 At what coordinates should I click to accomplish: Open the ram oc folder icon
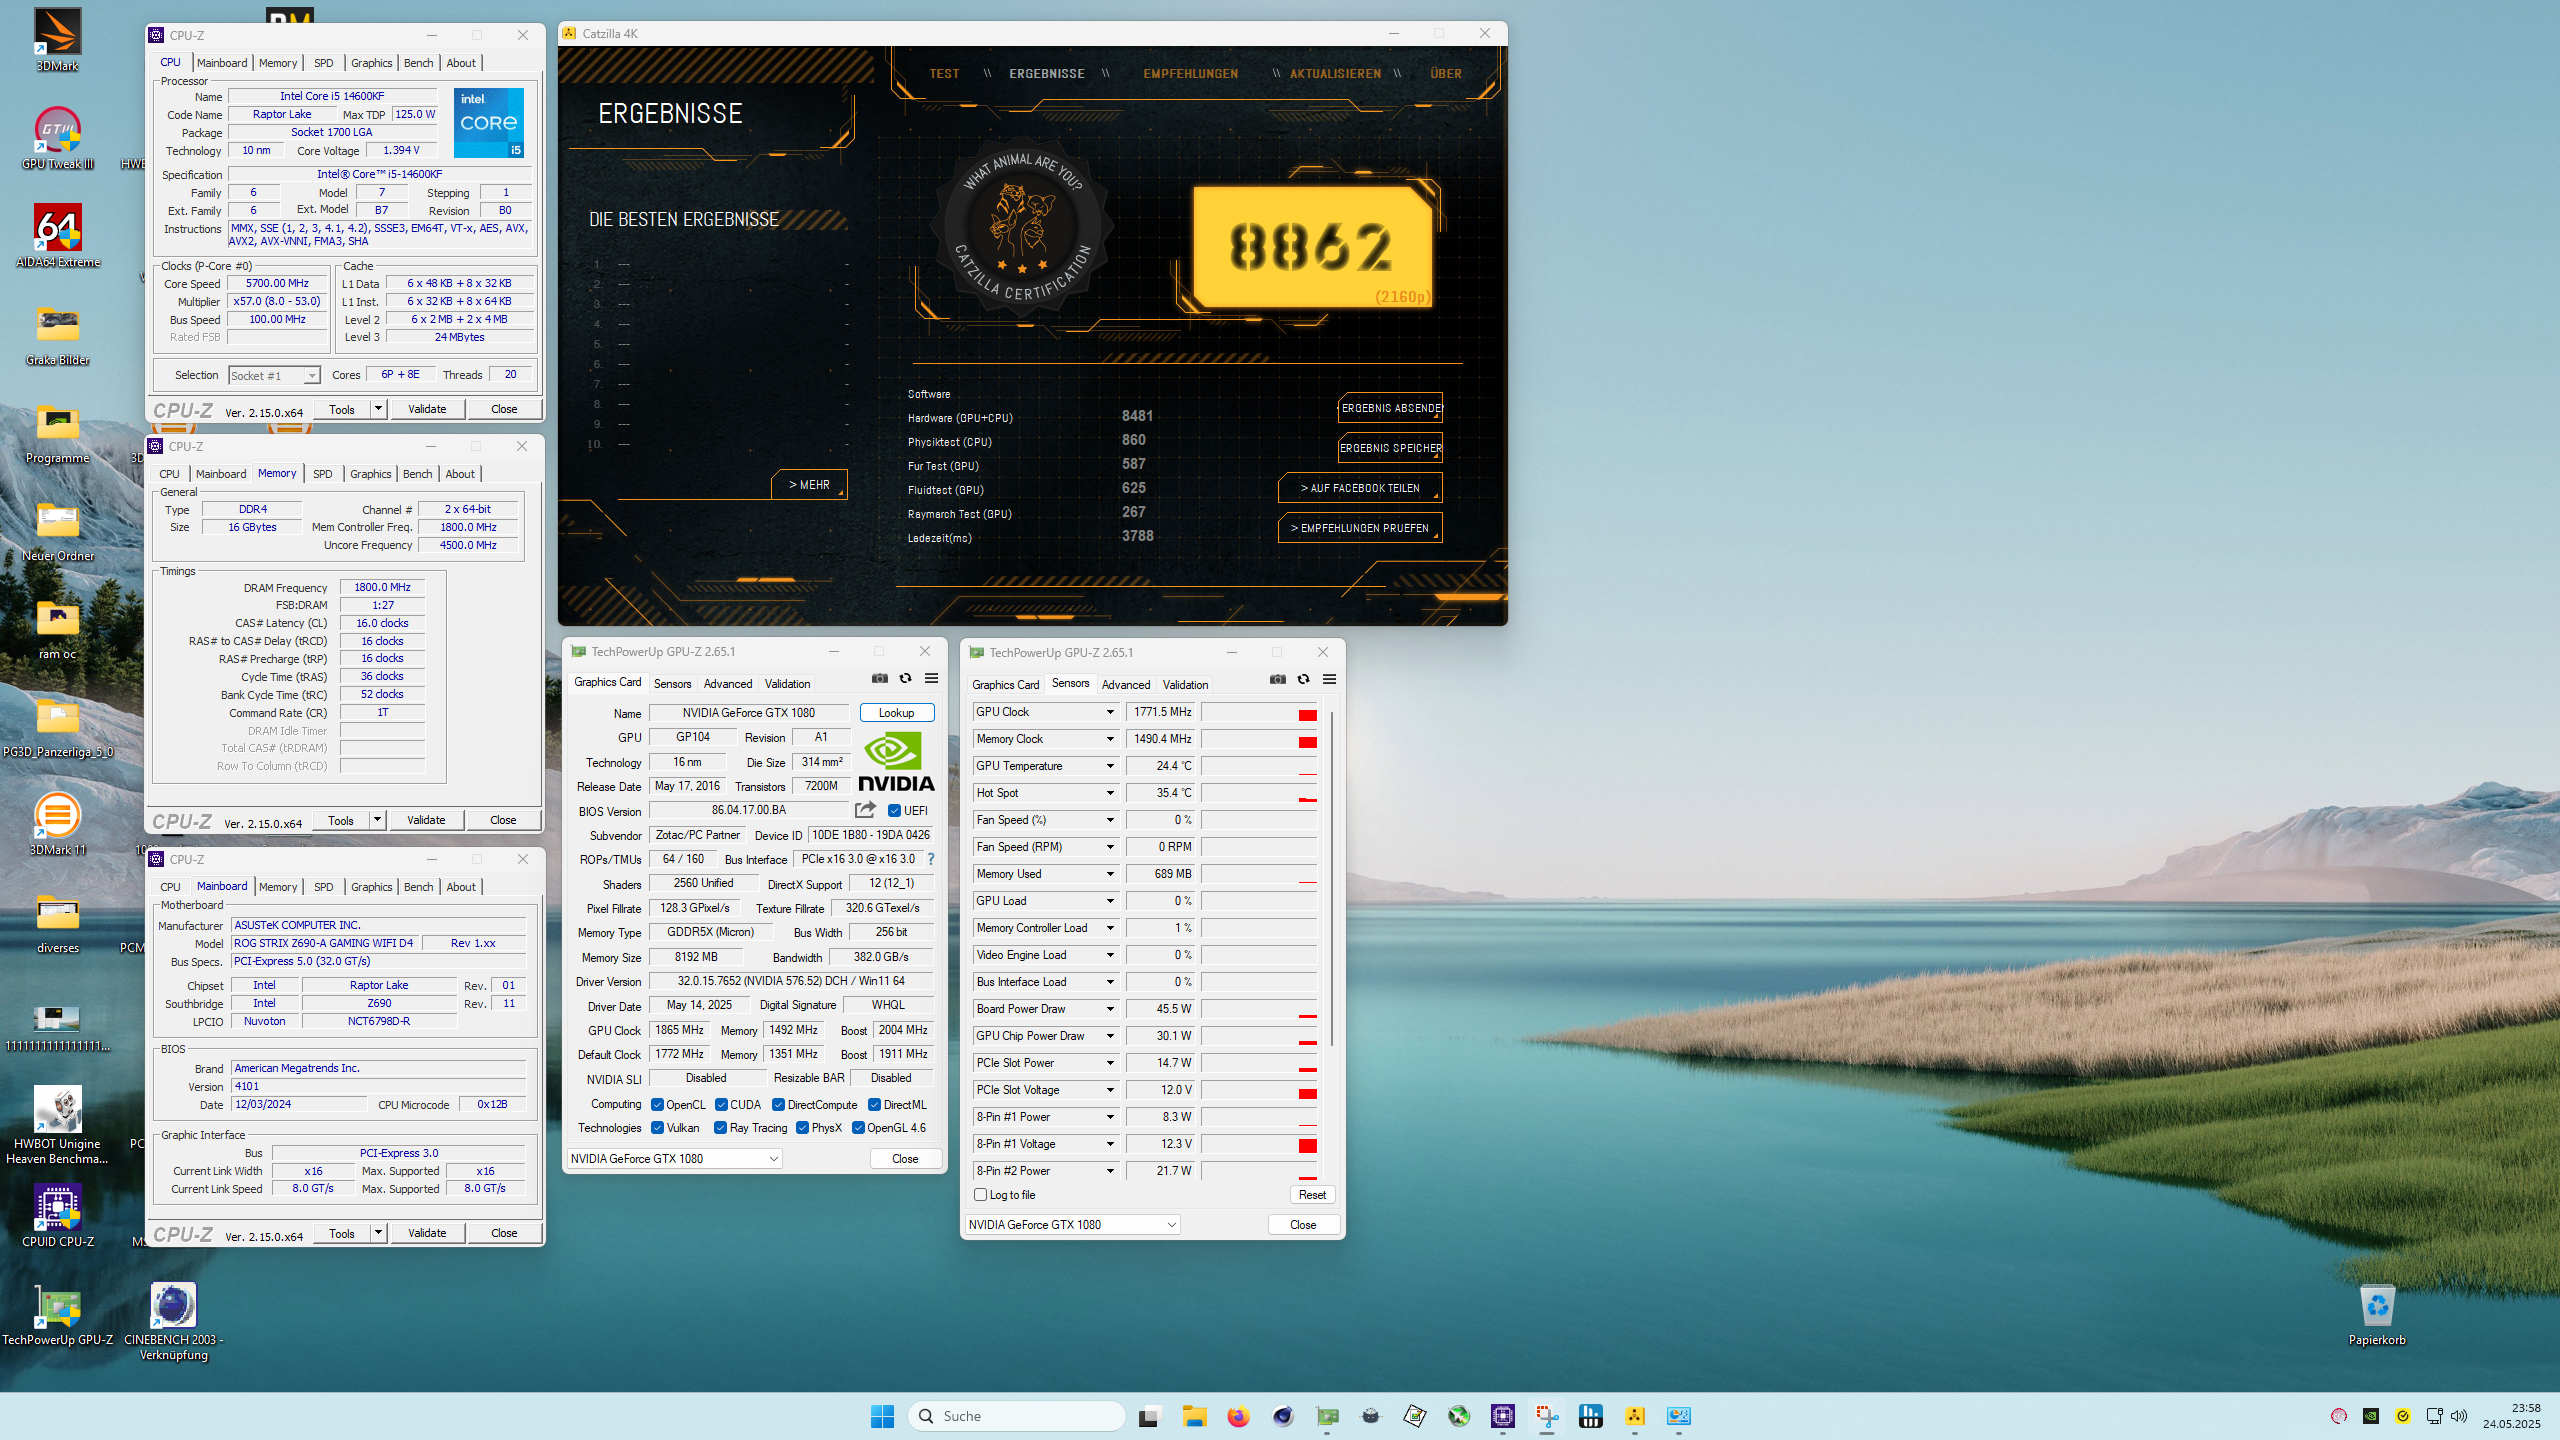click(x=57, y=628)
